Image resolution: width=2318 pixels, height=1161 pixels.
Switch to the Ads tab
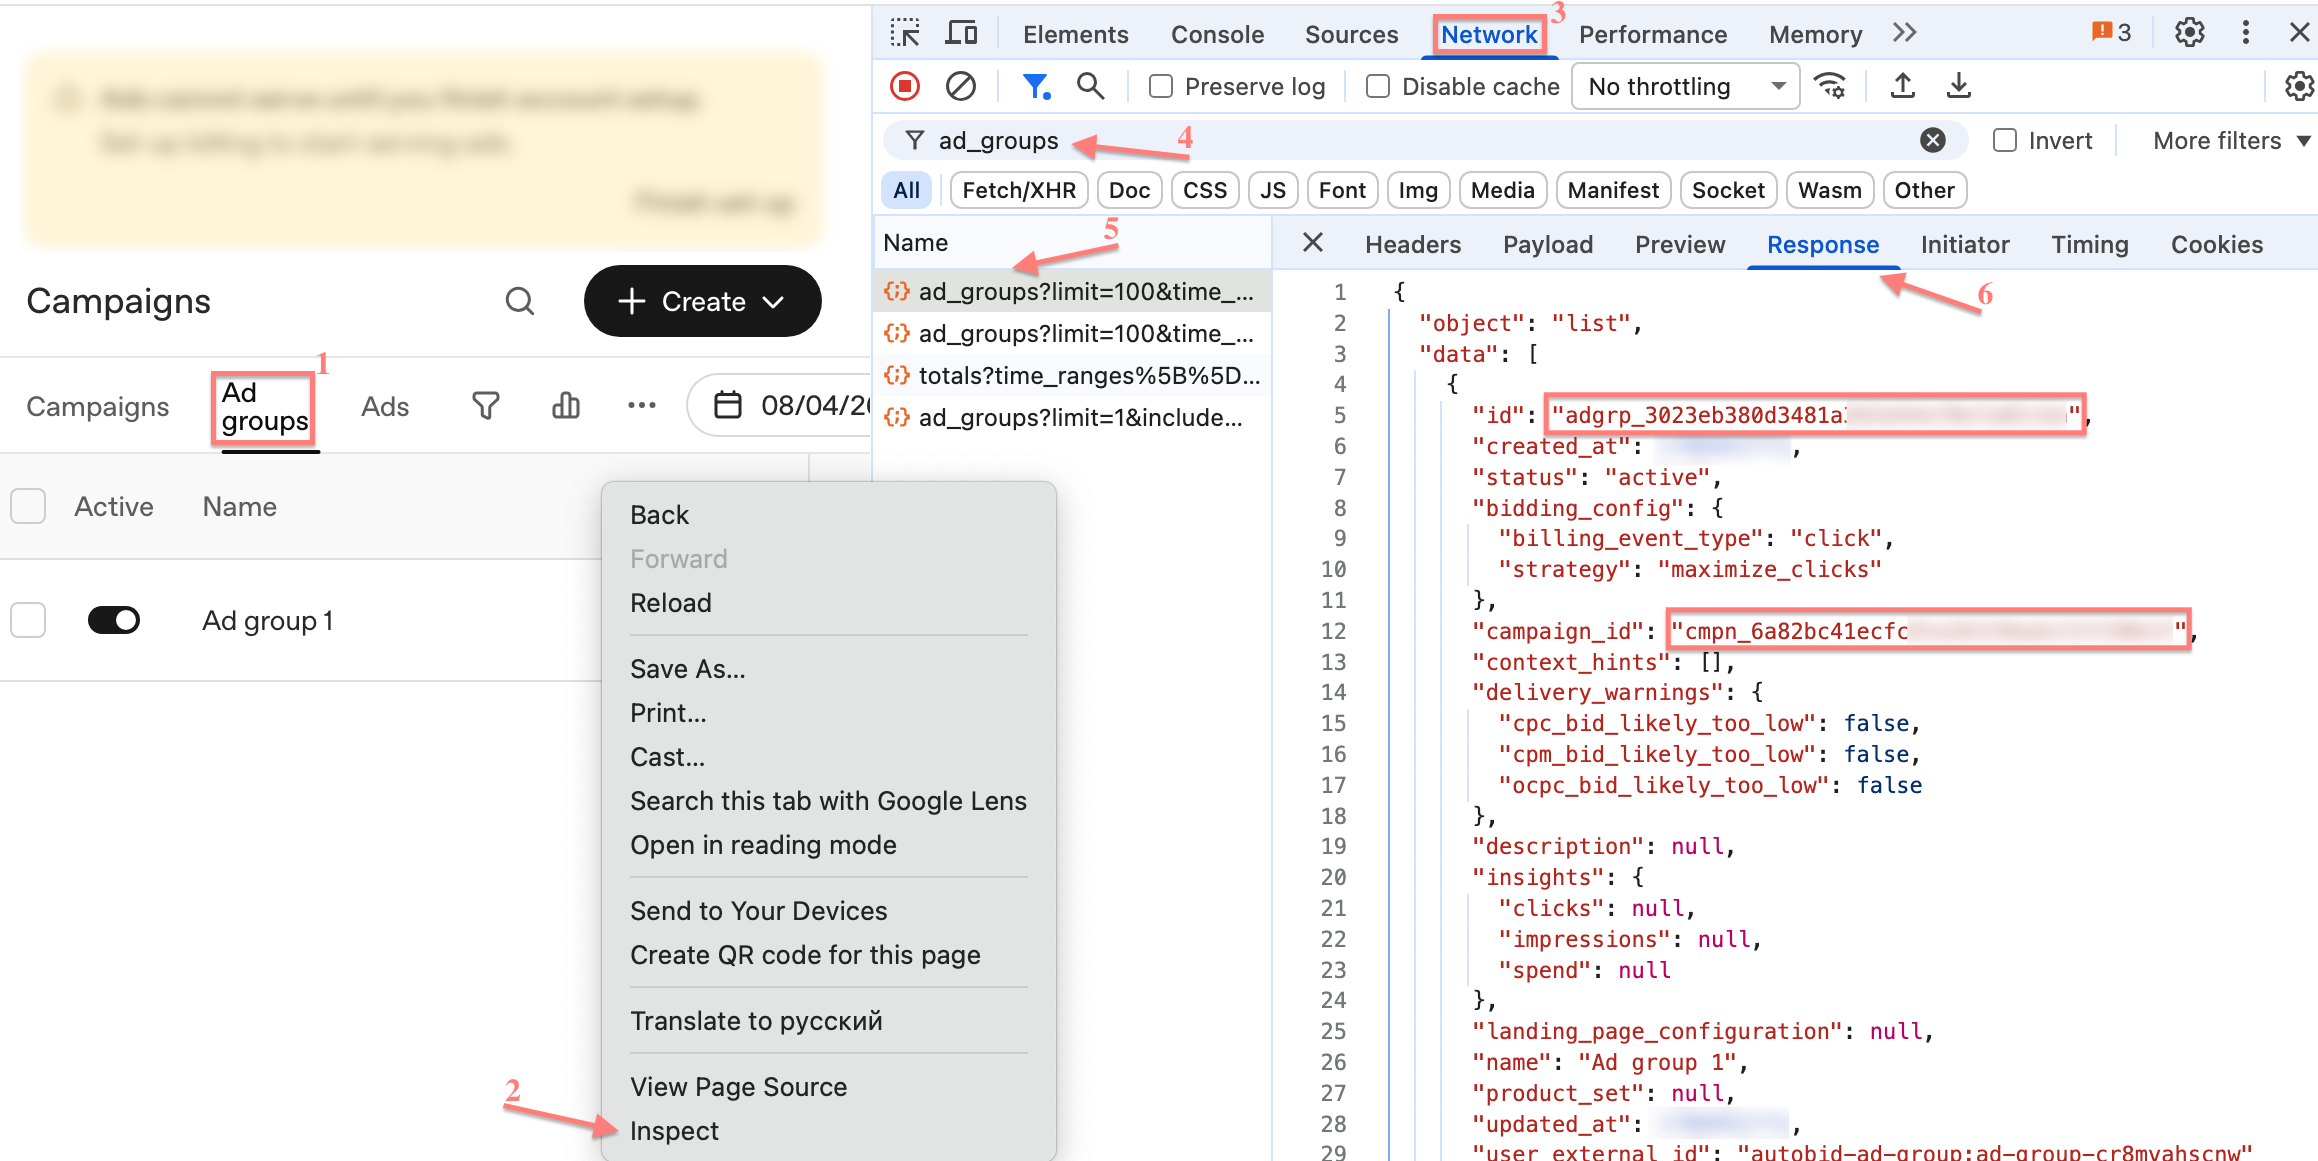coord(385,406)
